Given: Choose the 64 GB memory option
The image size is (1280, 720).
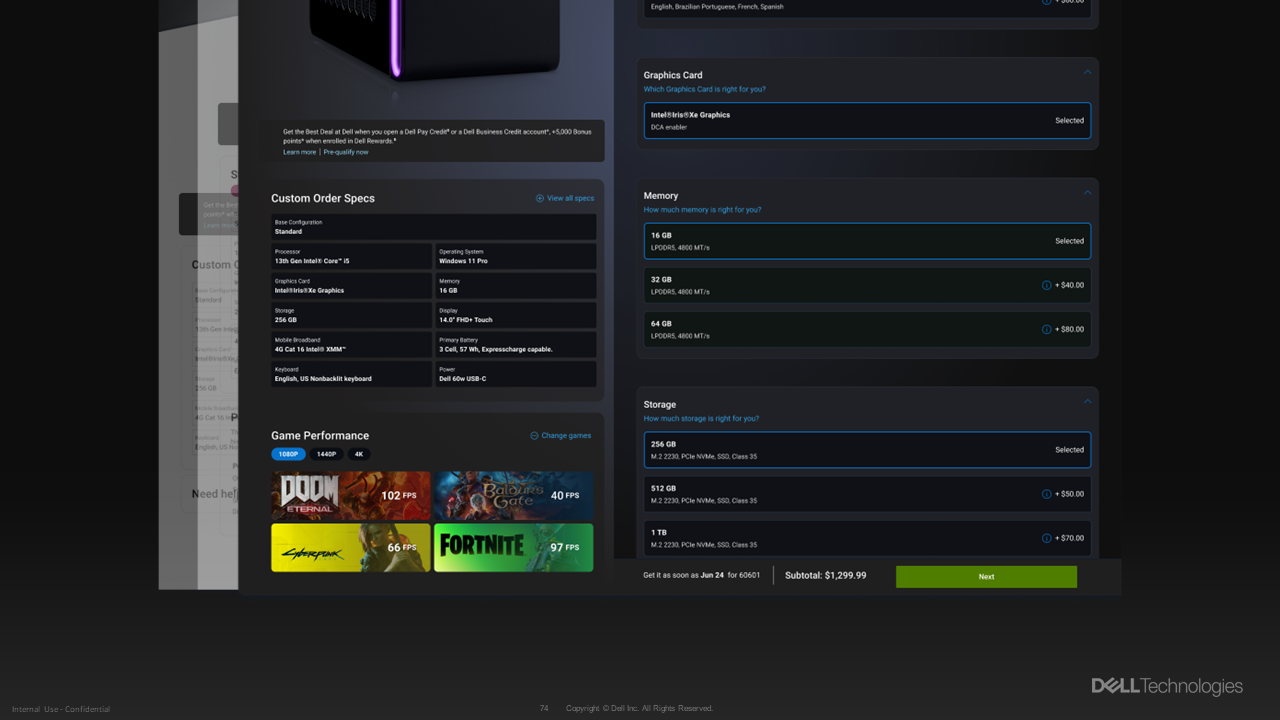Looking at the screenshot, I should (867, 329).
